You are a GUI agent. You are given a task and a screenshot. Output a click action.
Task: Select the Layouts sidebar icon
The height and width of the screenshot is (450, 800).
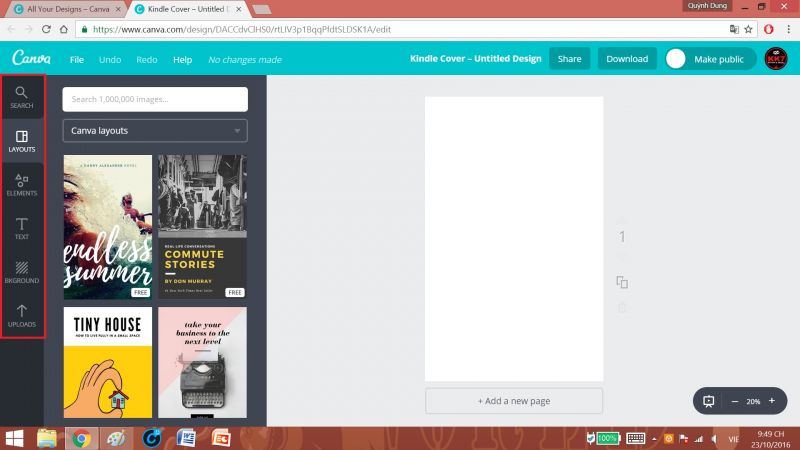pos(21,141)
